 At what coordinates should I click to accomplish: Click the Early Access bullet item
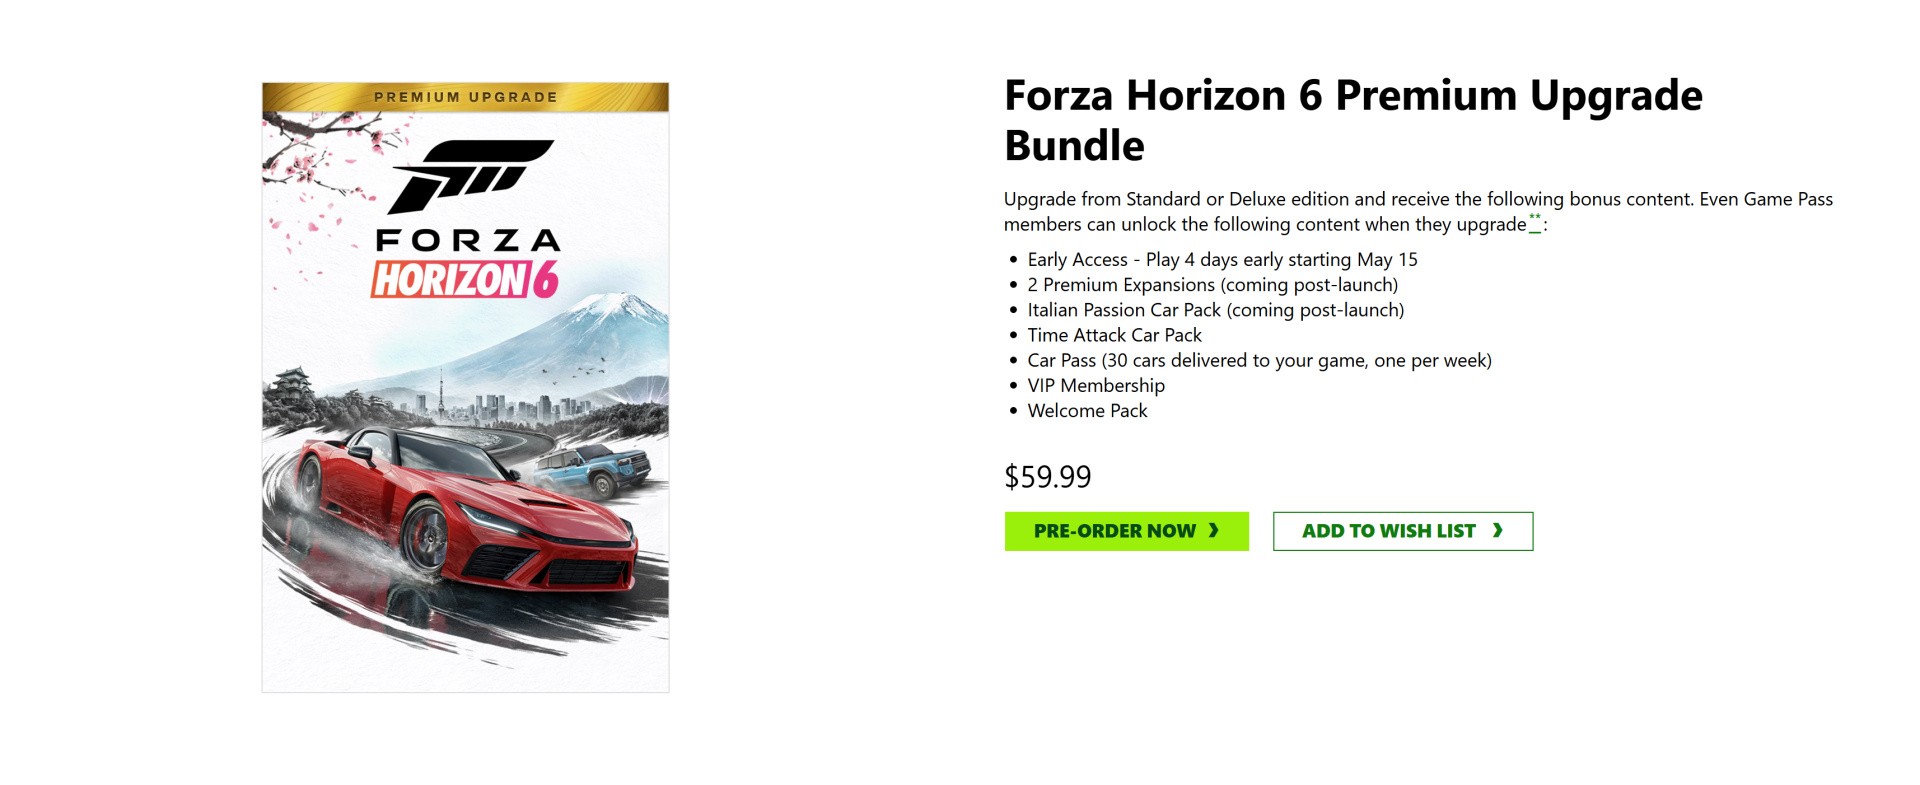coord(1222,260)
